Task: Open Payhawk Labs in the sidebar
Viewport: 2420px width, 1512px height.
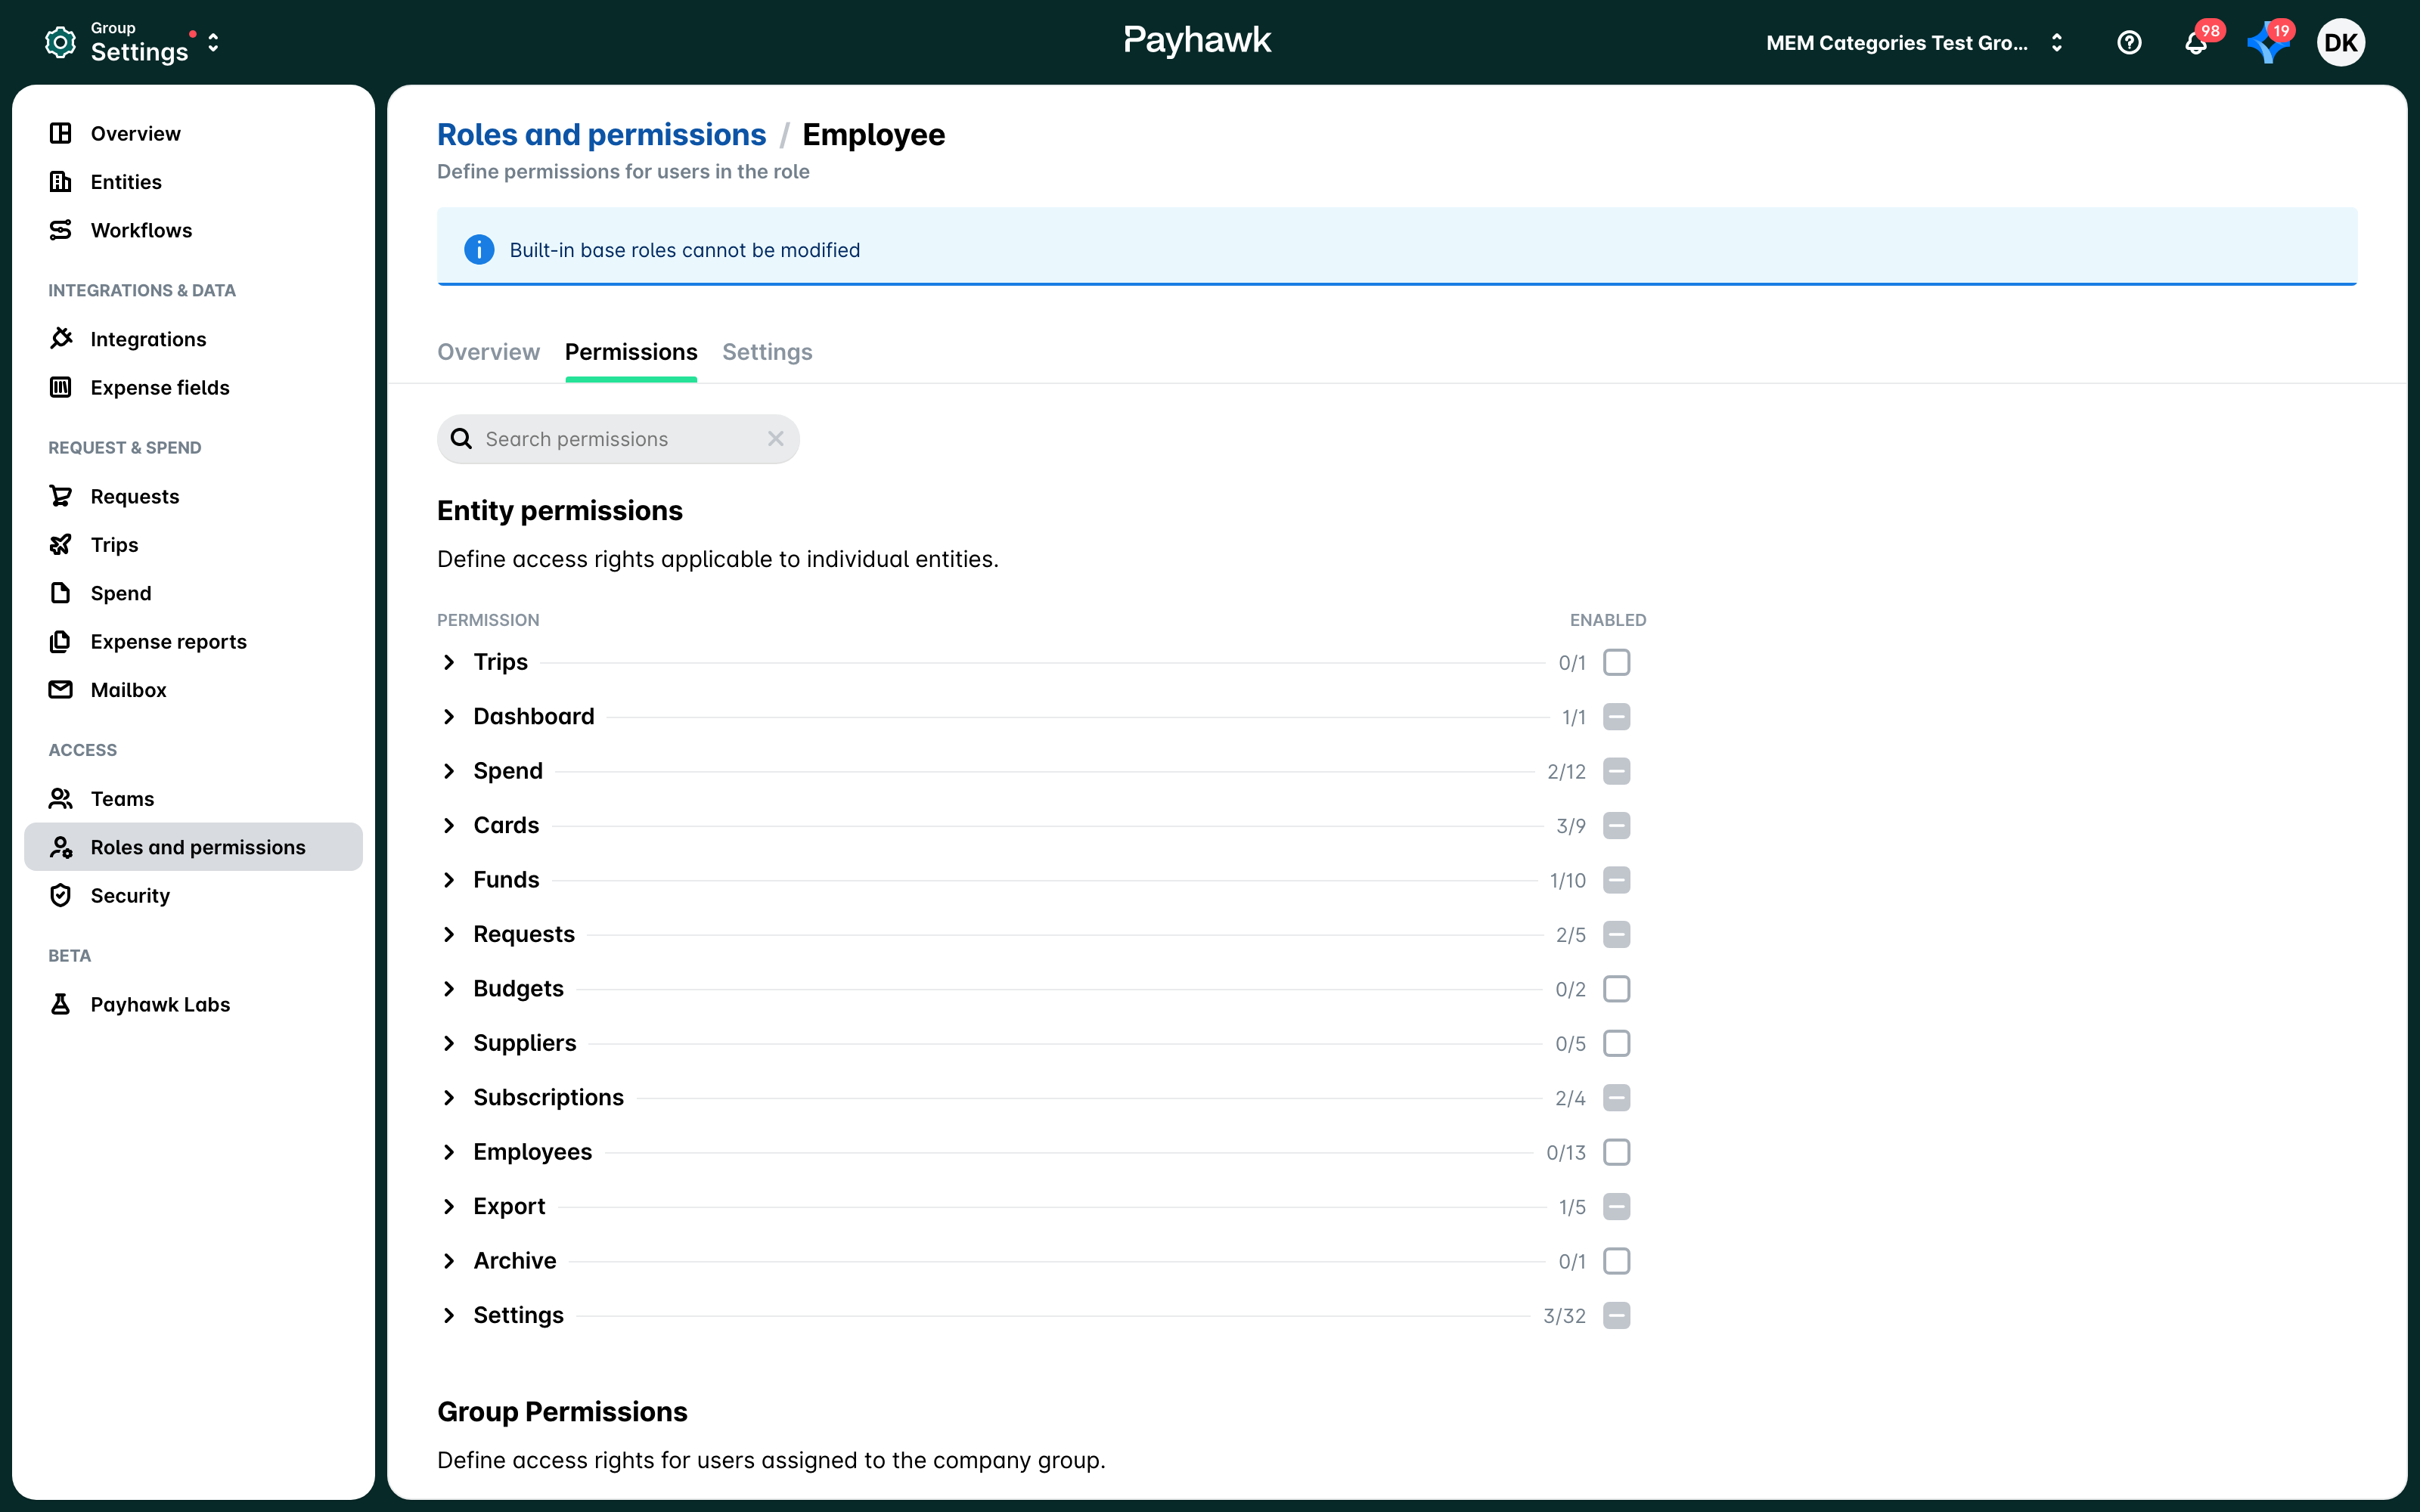Action: click(x=193, y=1004)
